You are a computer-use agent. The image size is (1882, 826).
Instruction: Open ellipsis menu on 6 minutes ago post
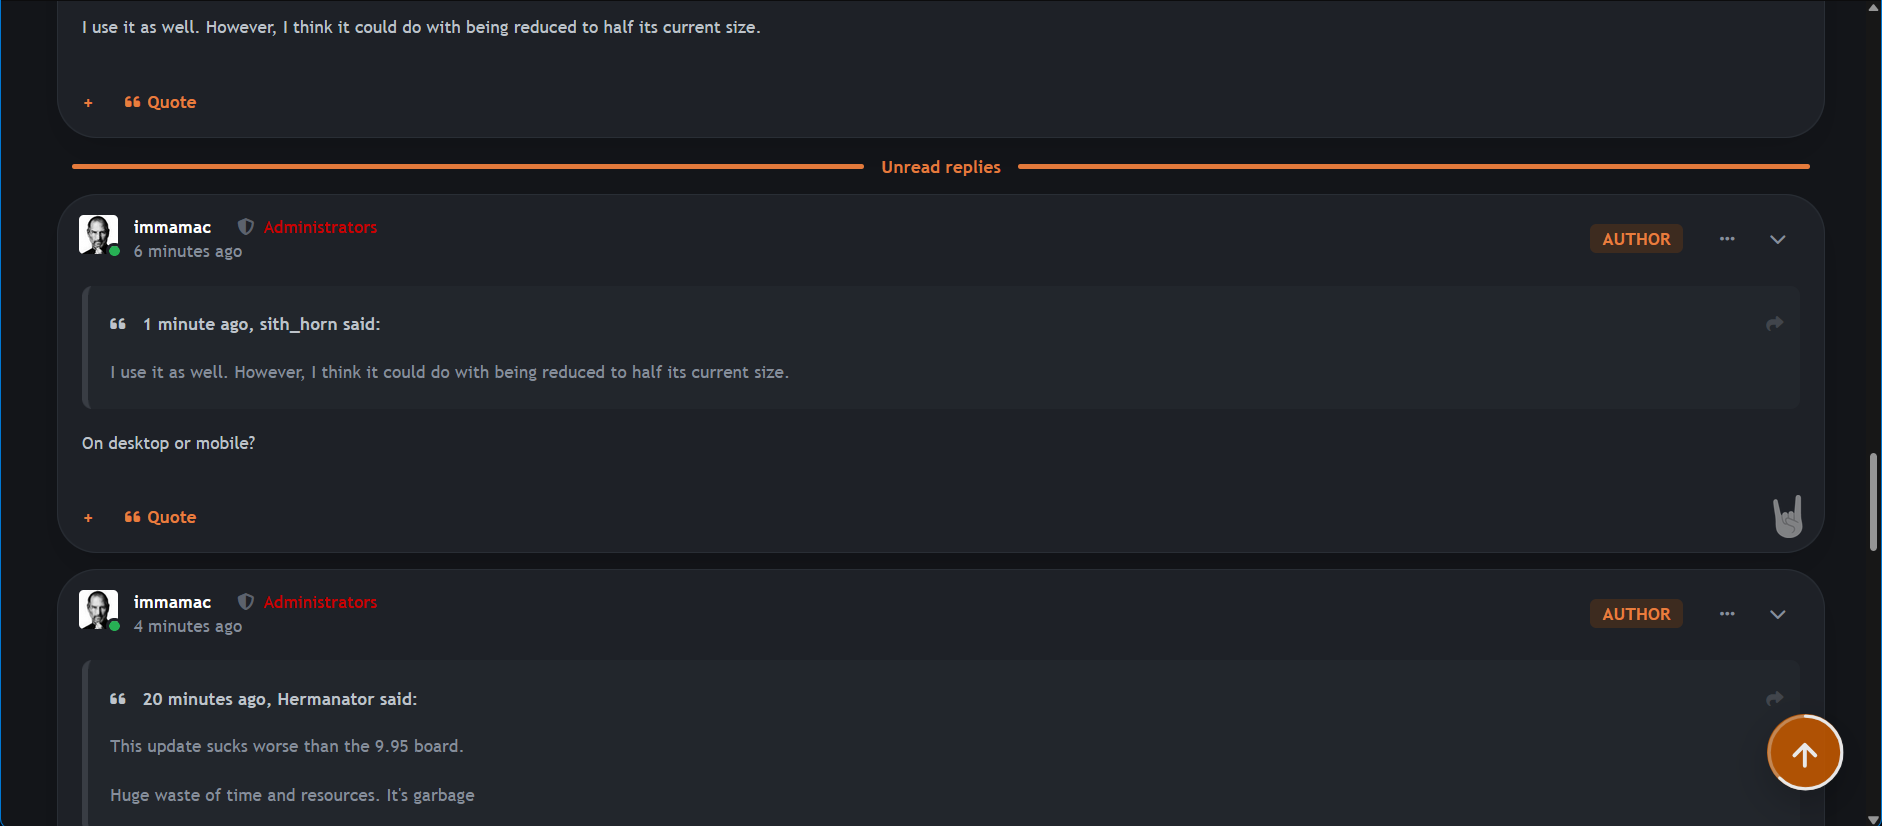1727,239
